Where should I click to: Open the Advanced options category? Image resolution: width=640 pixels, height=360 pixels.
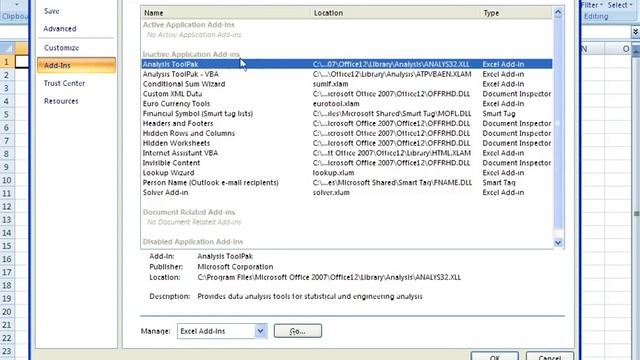click(60, 29)
